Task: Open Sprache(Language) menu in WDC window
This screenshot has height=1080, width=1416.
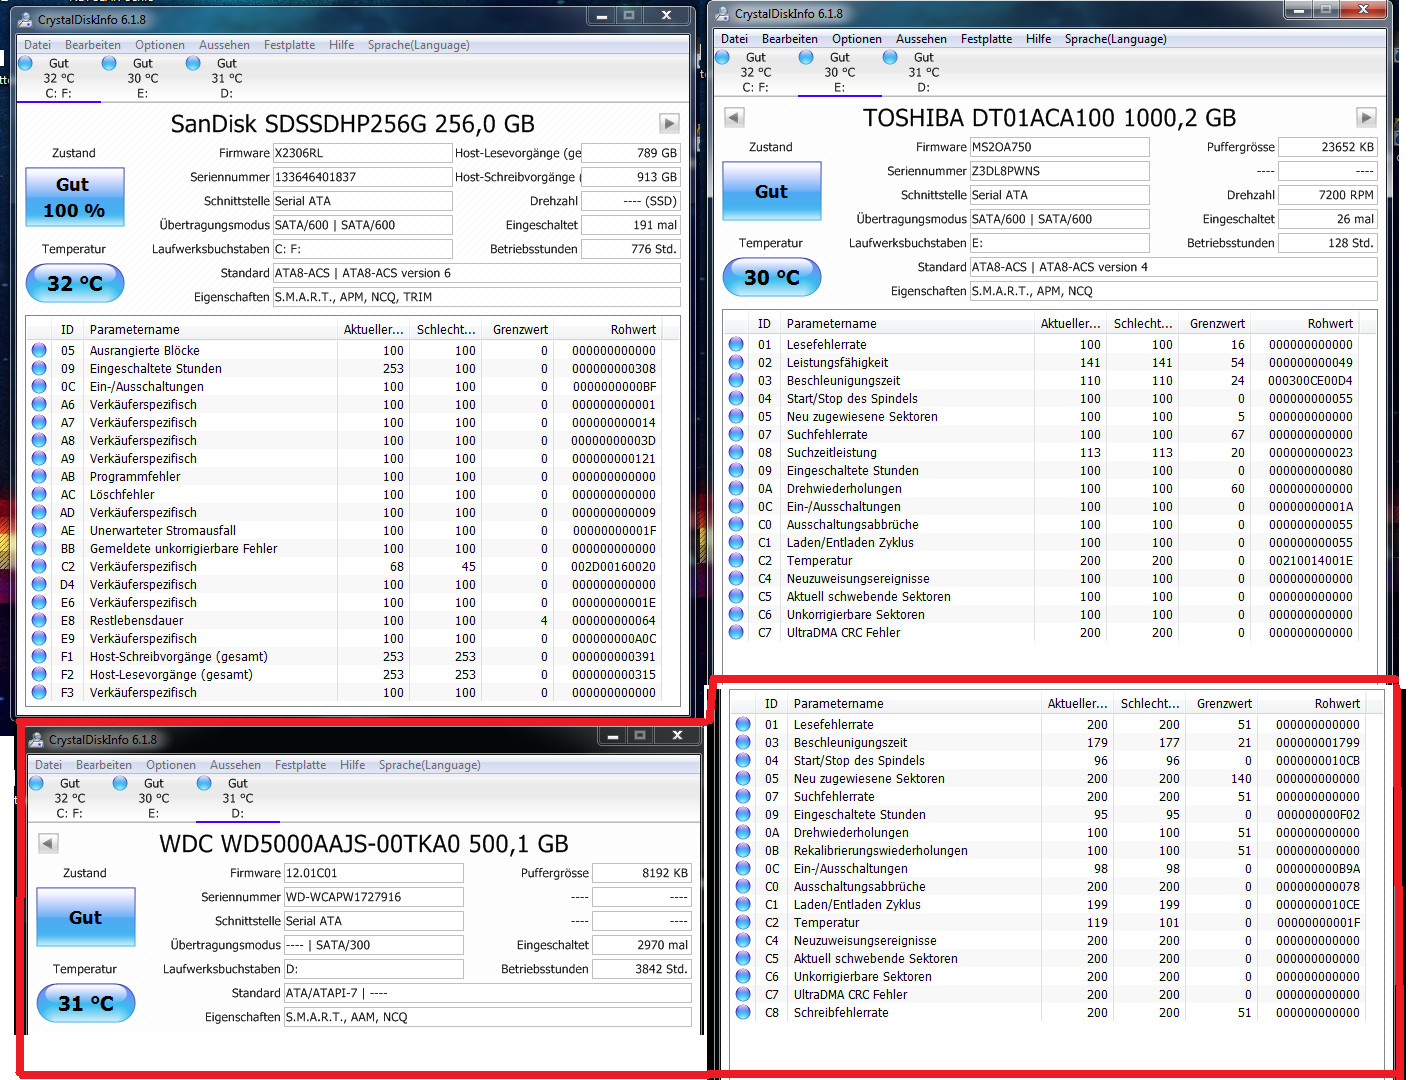Action: pos(429,765)
